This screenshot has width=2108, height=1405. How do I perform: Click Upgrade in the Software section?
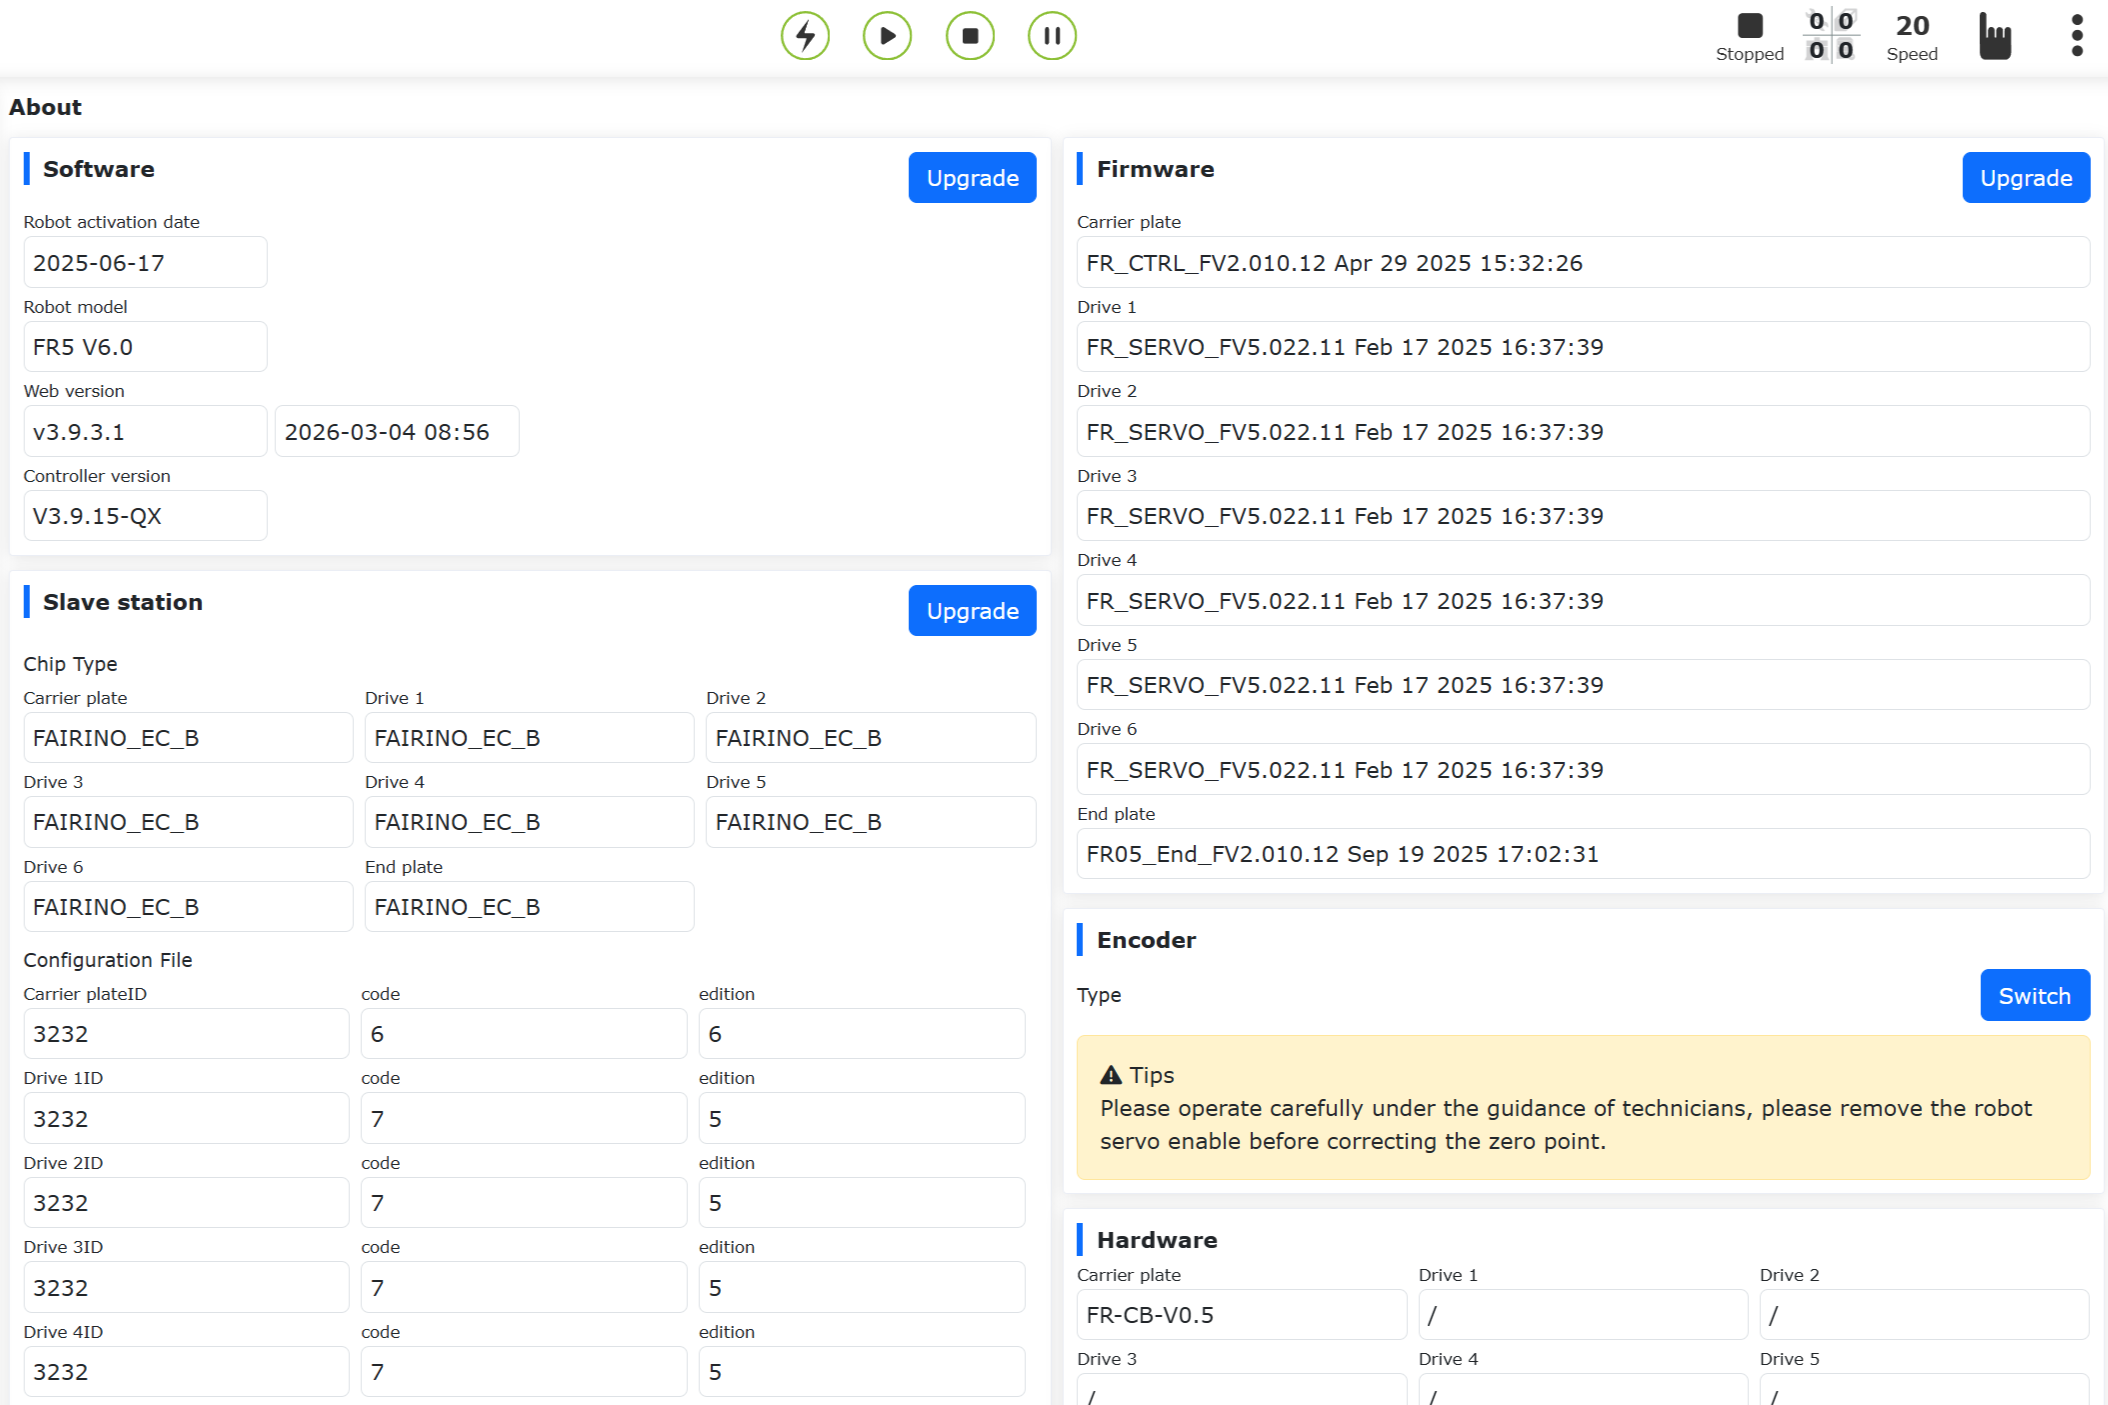click(x=972, y=178)
